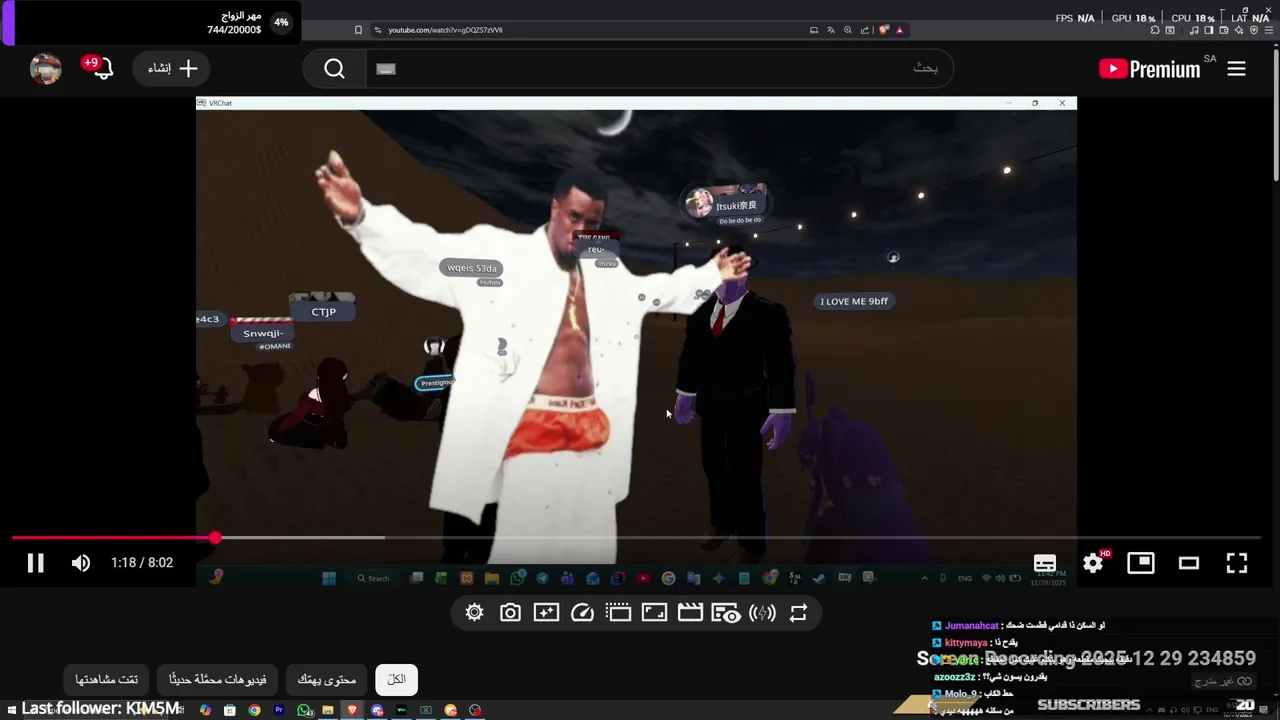
Task: Open the YouTube hamburger guide menu
Action: point(1236,68)
